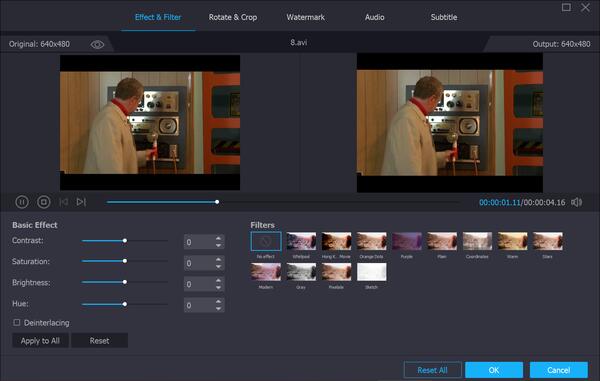Click the output video preview frame
This screenshot has width=600, height=381.
pyautogui.click(x=450, y=122)
